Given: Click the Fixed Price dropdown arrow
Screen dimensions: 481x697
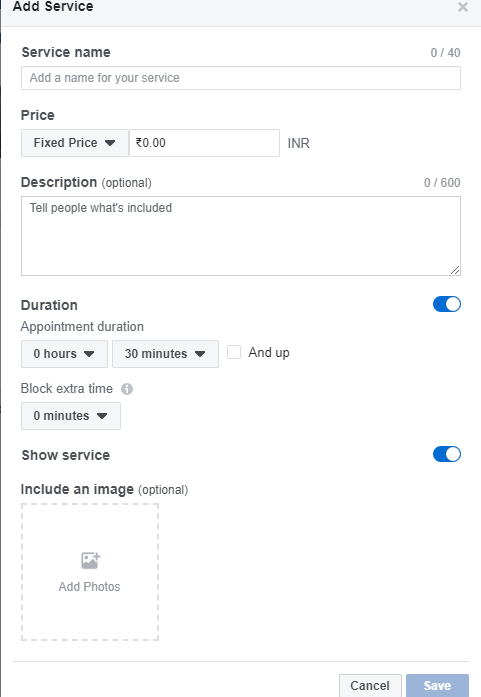Looking at the screenshot, I should point(110,143).
